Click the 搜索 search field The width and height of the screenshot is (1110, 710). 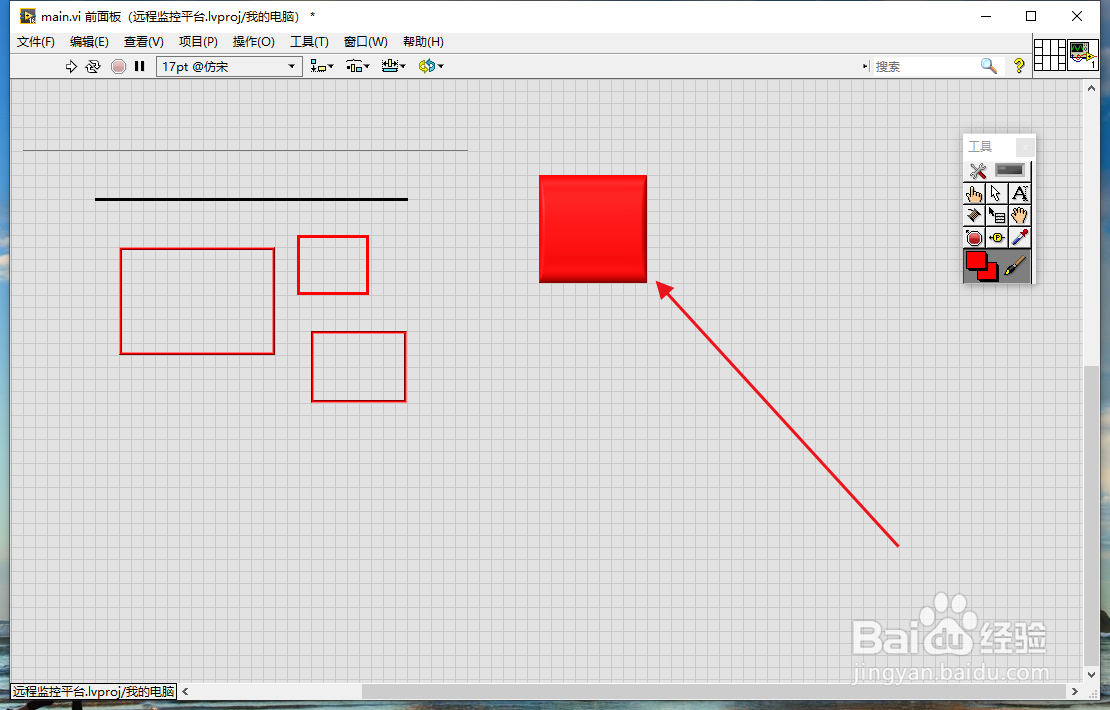(x=924, y=67)
